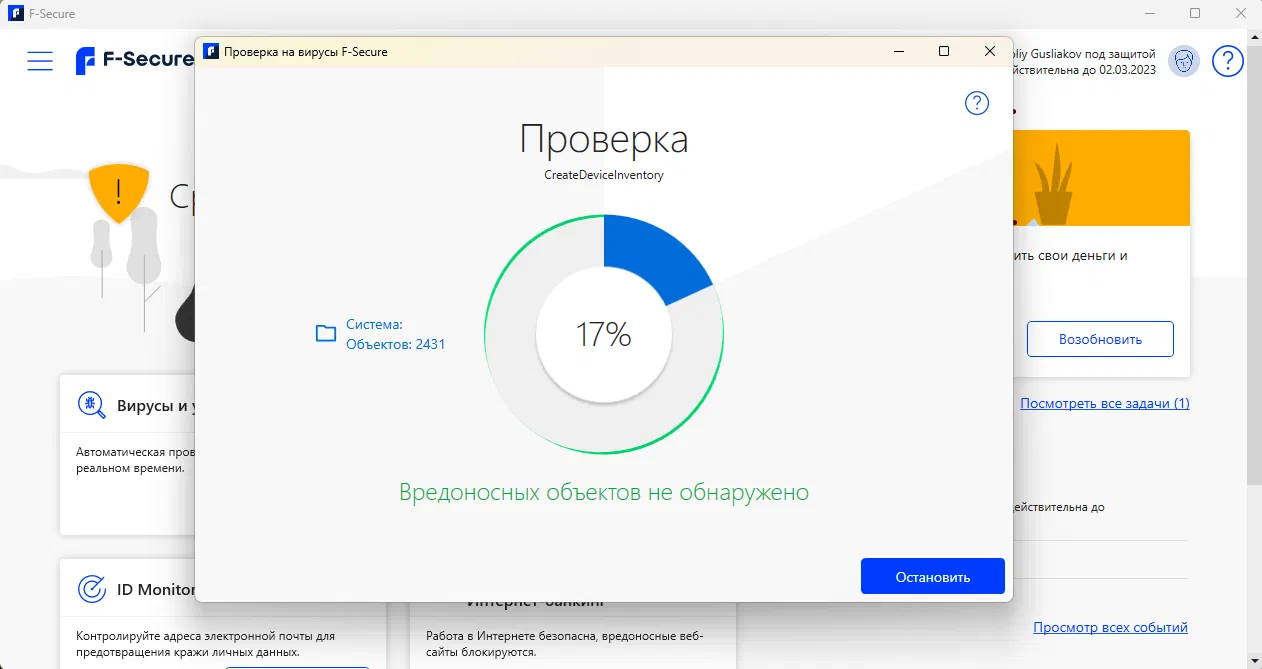This screenshot has width=1262, height=669.
Task: Click license date 02.03.2023 text
Action: tap(1127, 70)
